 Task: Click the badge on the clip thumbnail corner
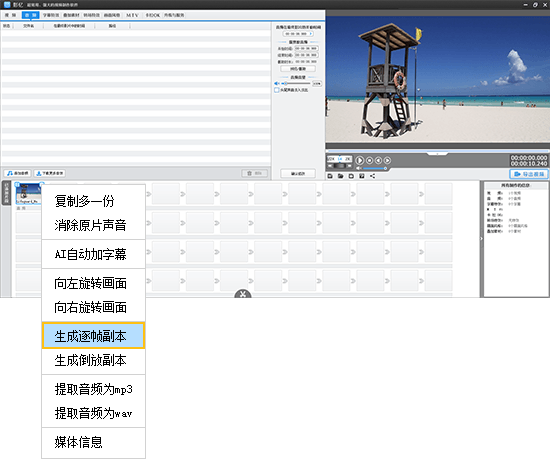pos(17,184)
